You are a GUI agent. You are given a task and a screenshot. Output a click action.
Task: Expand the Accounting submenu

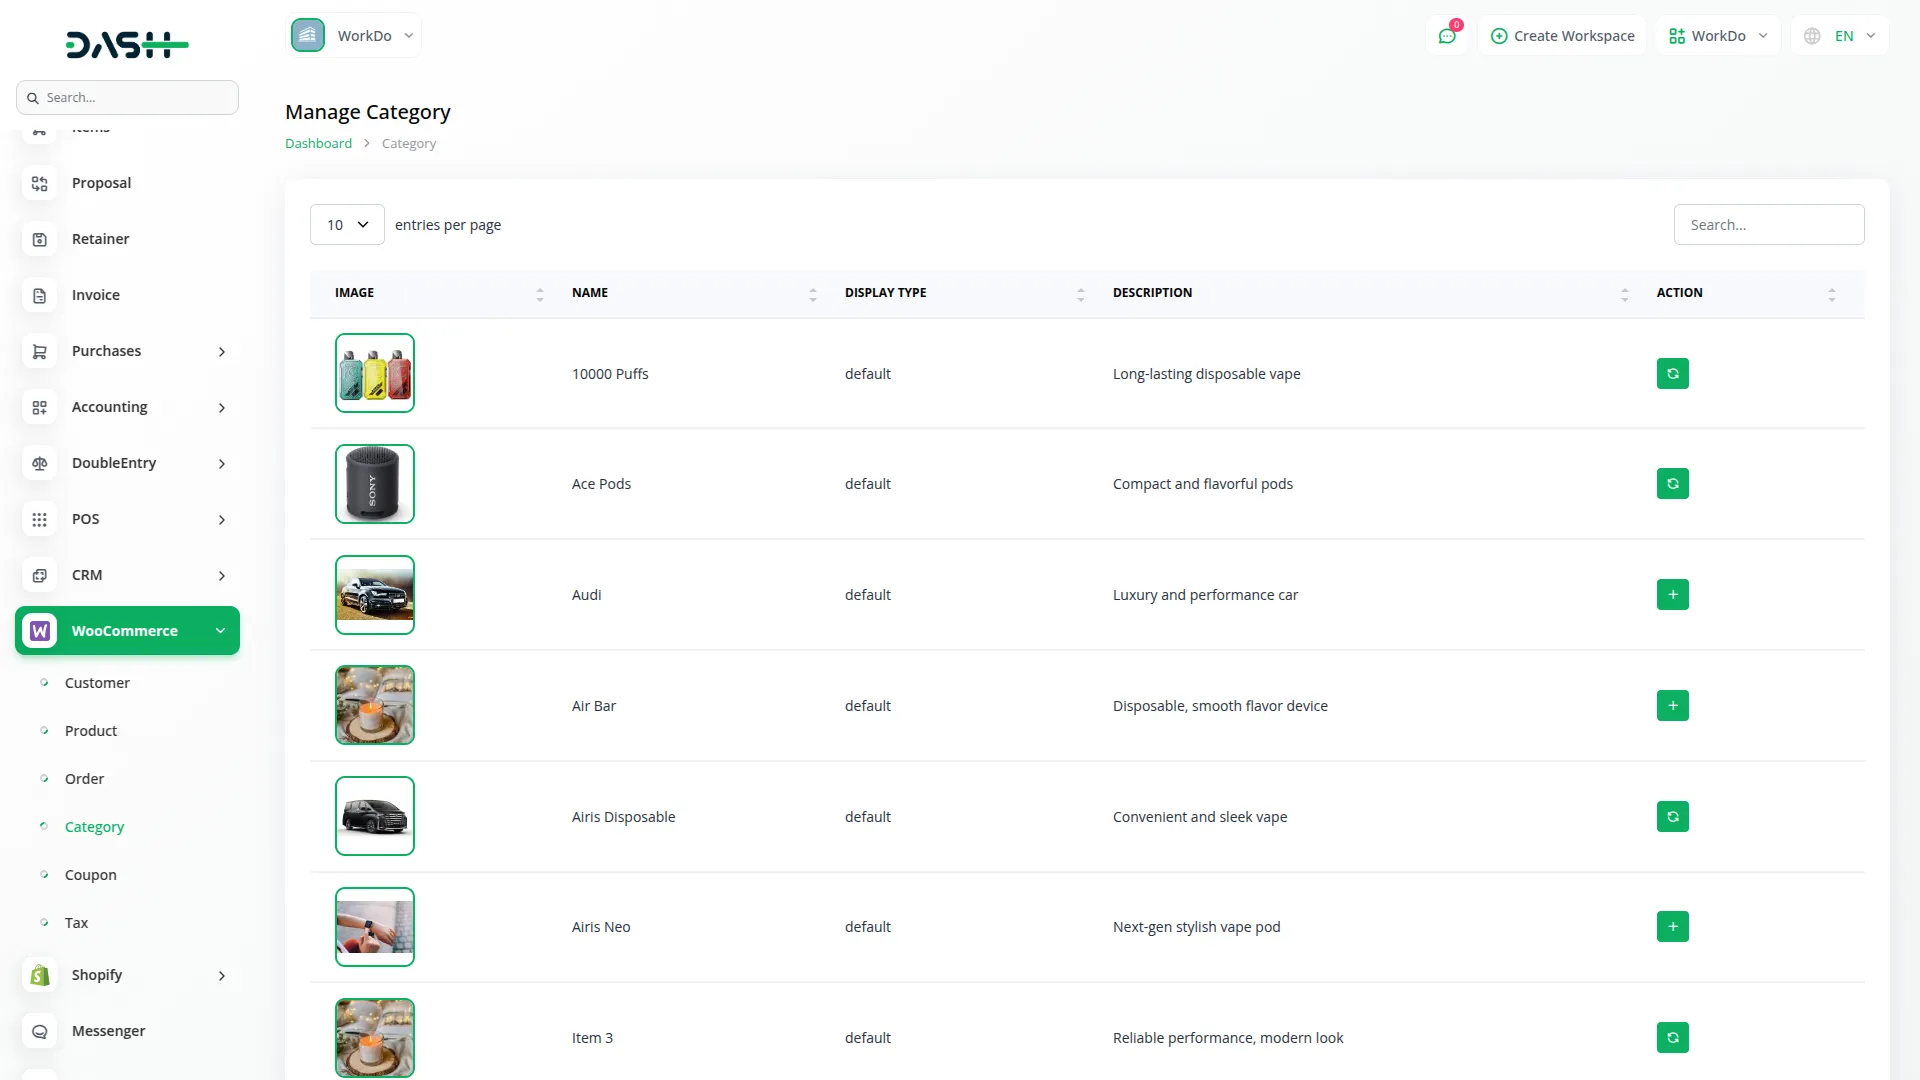click(x=127, y=407)
